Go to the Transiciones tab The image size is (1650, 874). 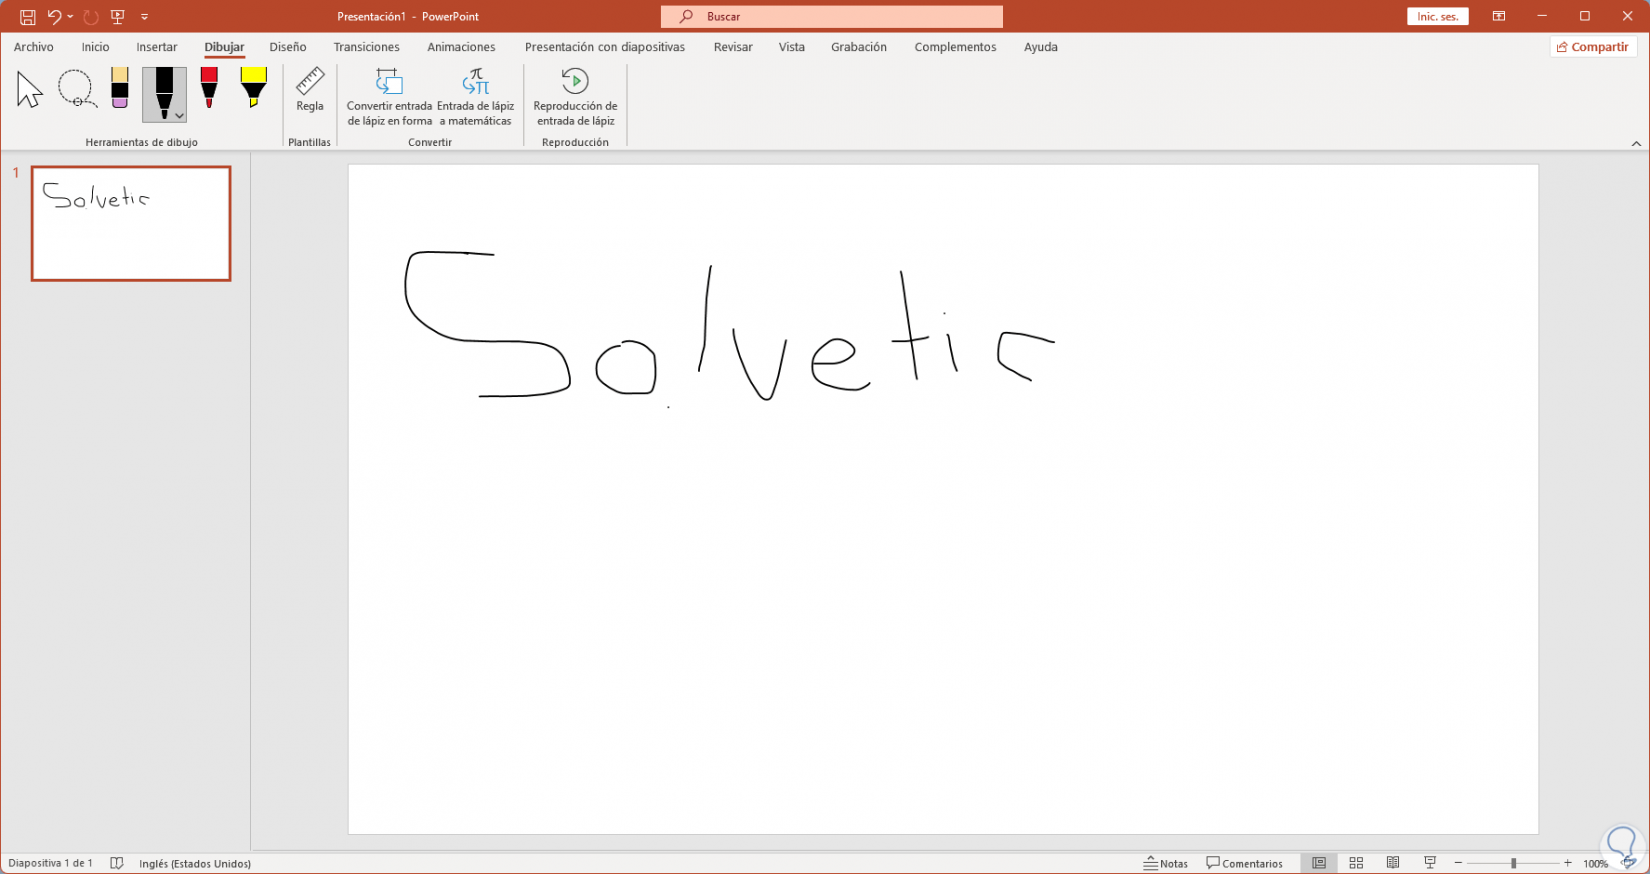tap(367, 47)
